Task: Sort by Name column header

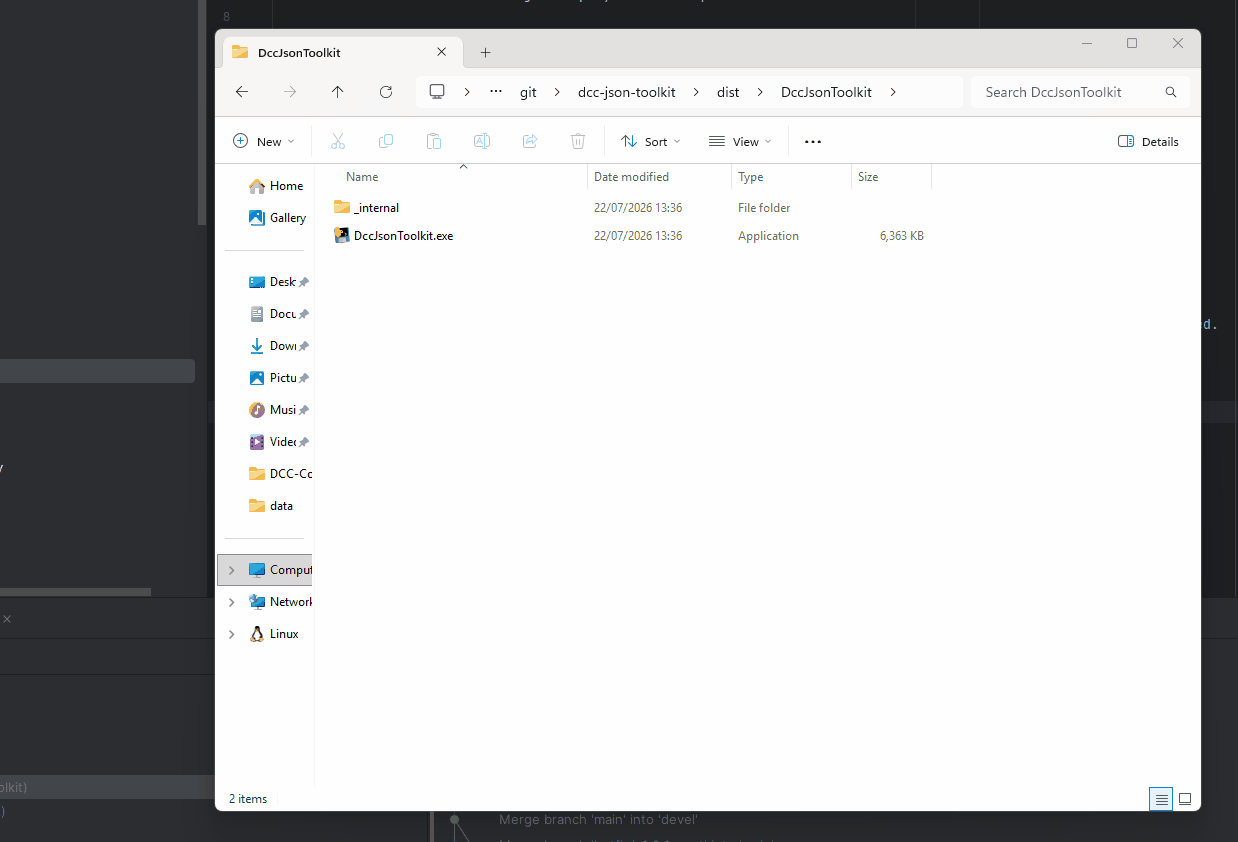Action: [362, 177]
